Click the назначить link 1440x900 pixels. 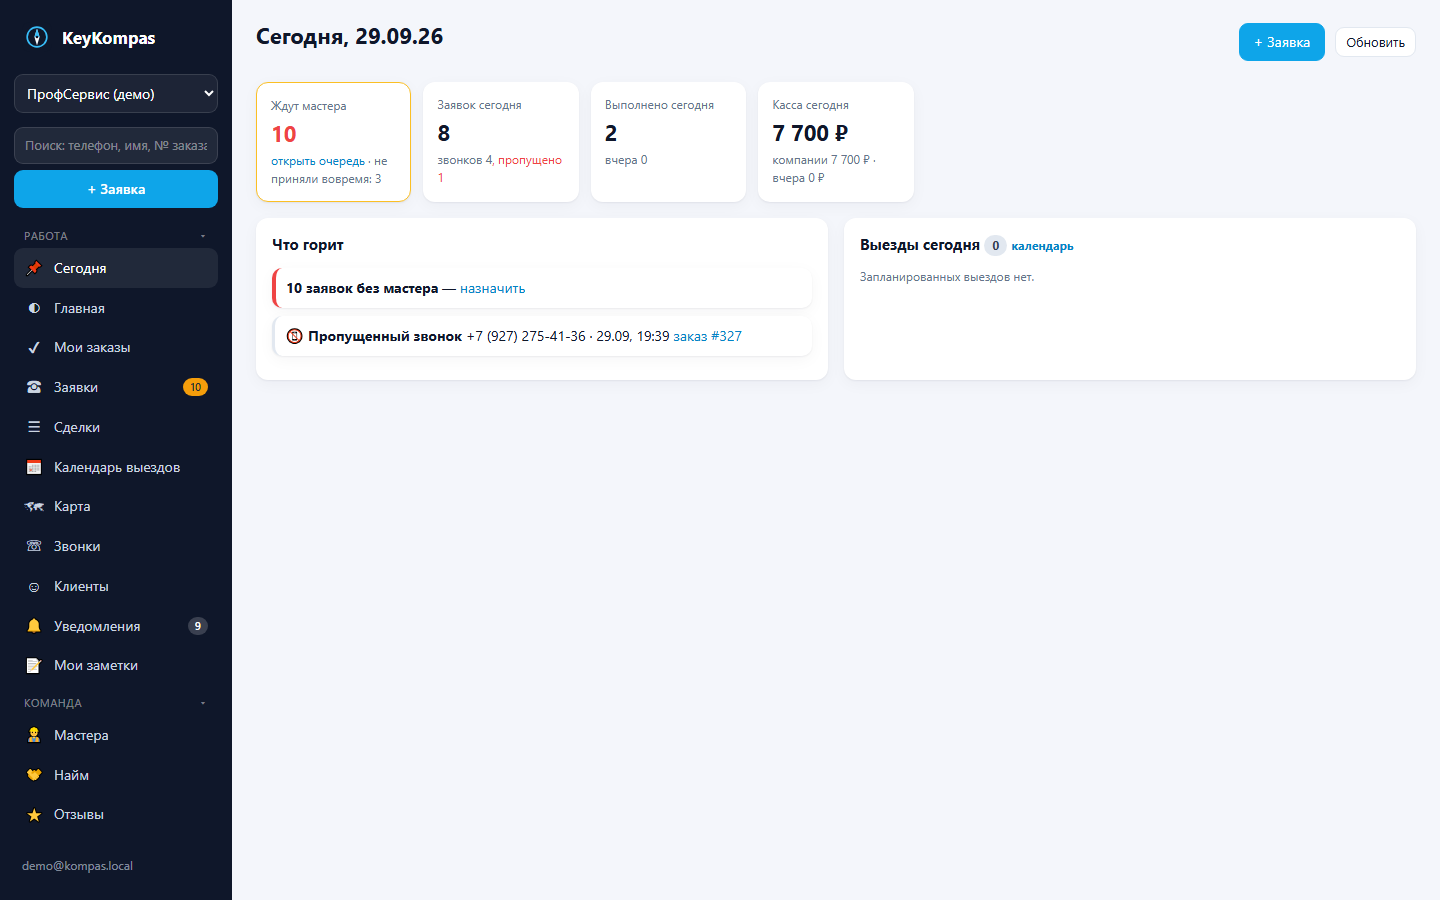click(x=492, y=288)
